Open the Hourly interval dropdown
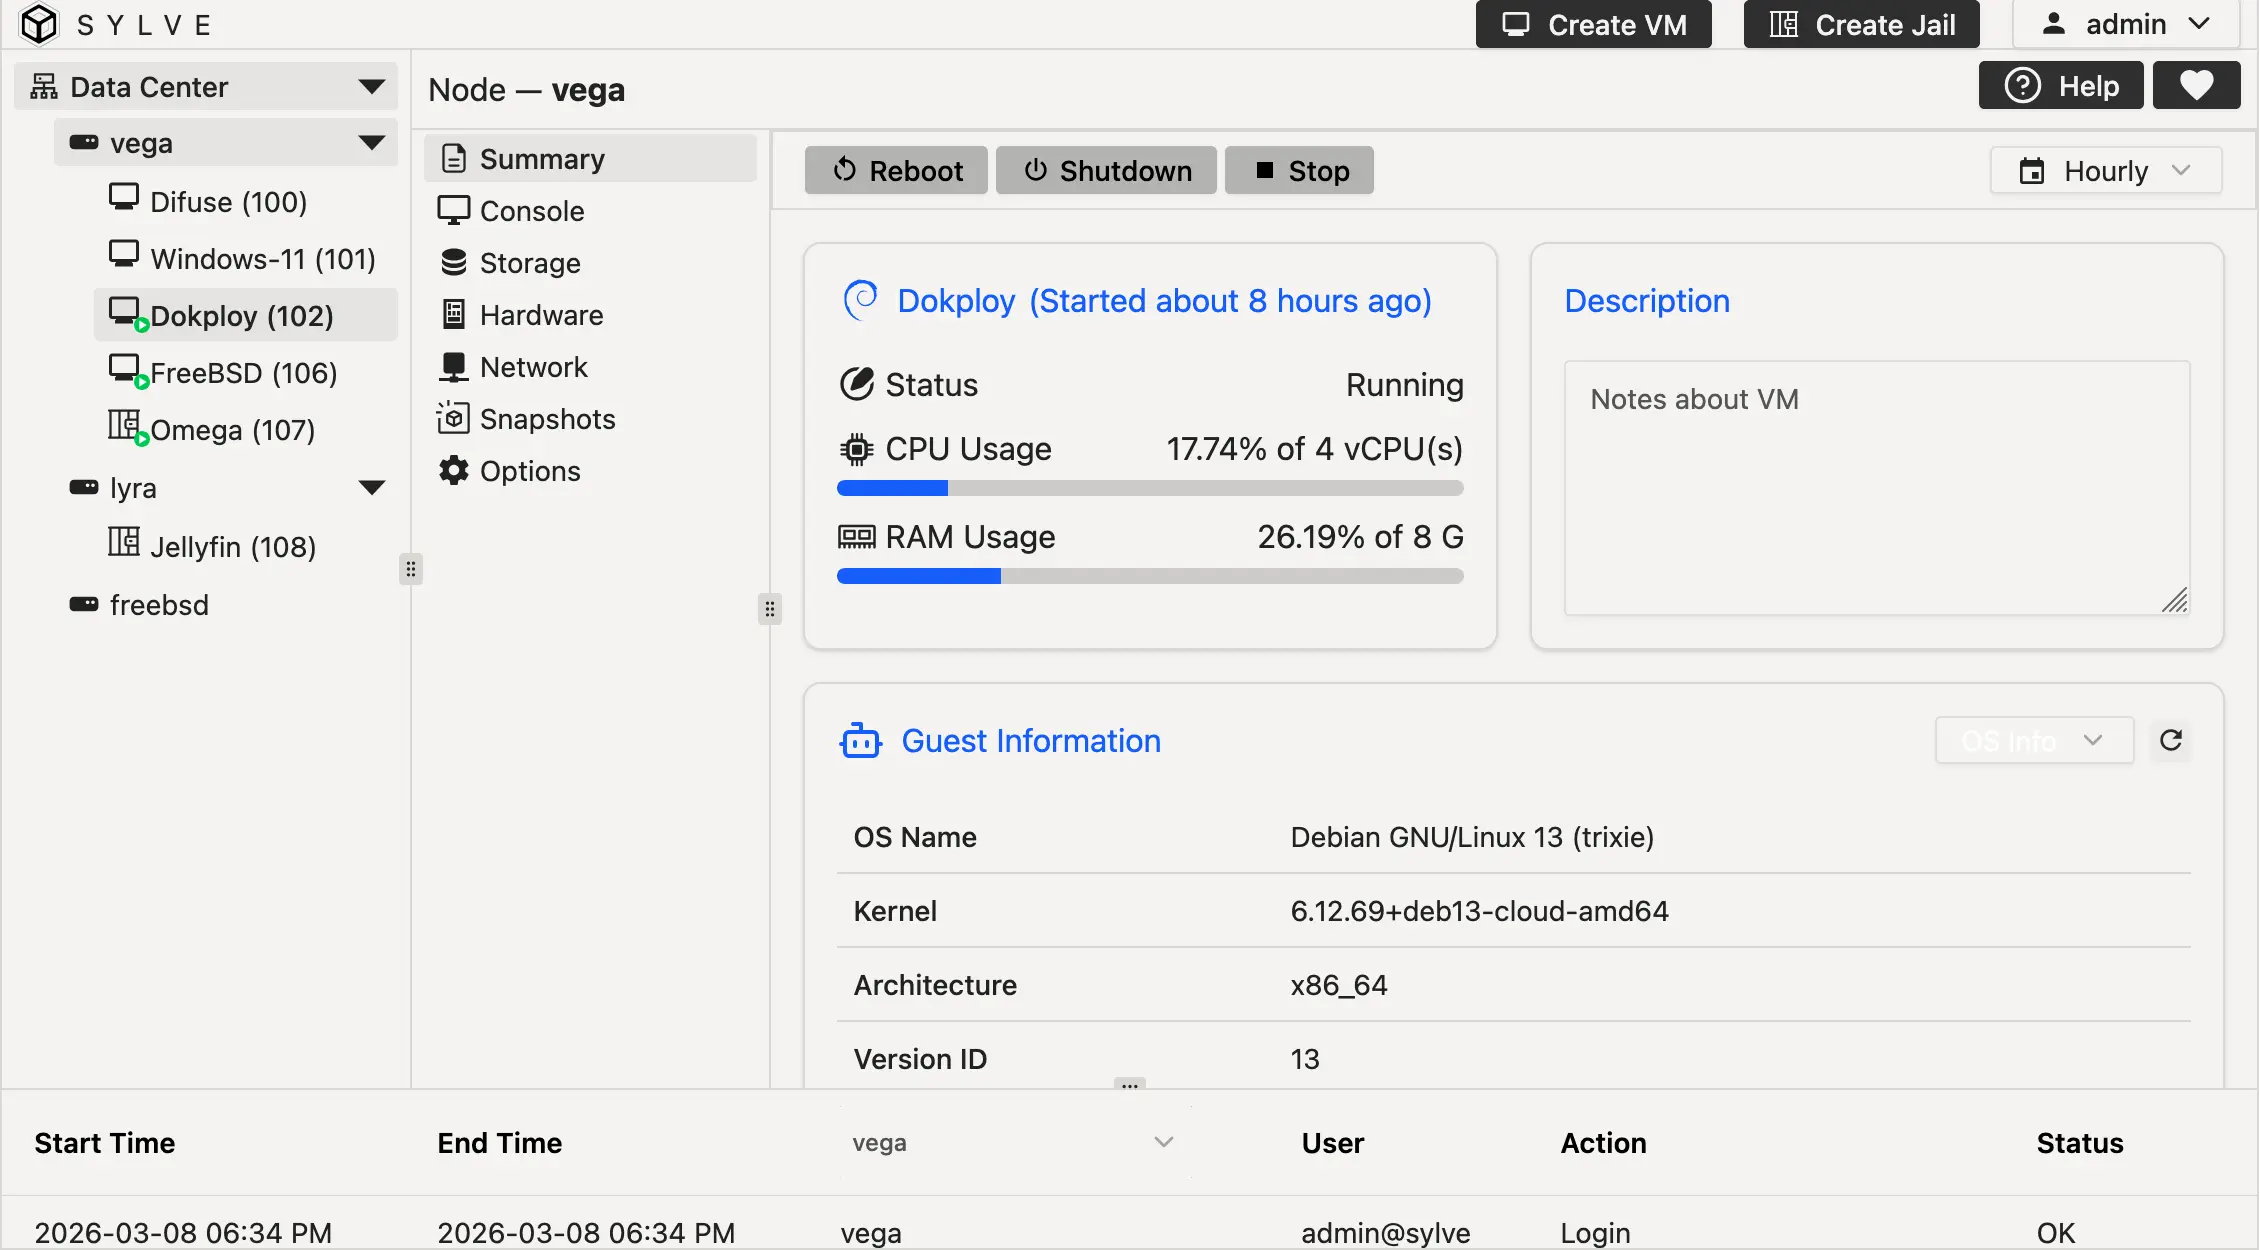2260x1250 pixels. (2106, 171)
